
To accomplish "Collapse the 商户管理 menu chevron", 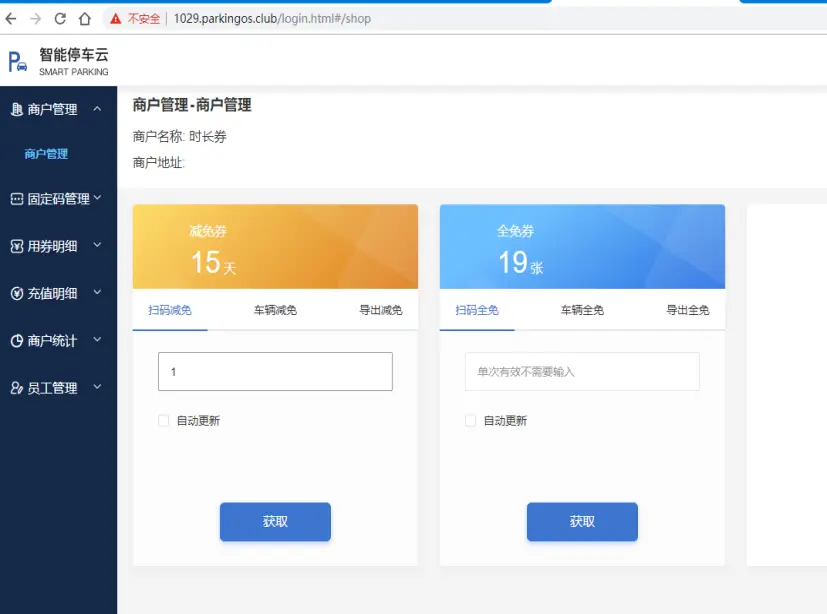I will (97, 108).
